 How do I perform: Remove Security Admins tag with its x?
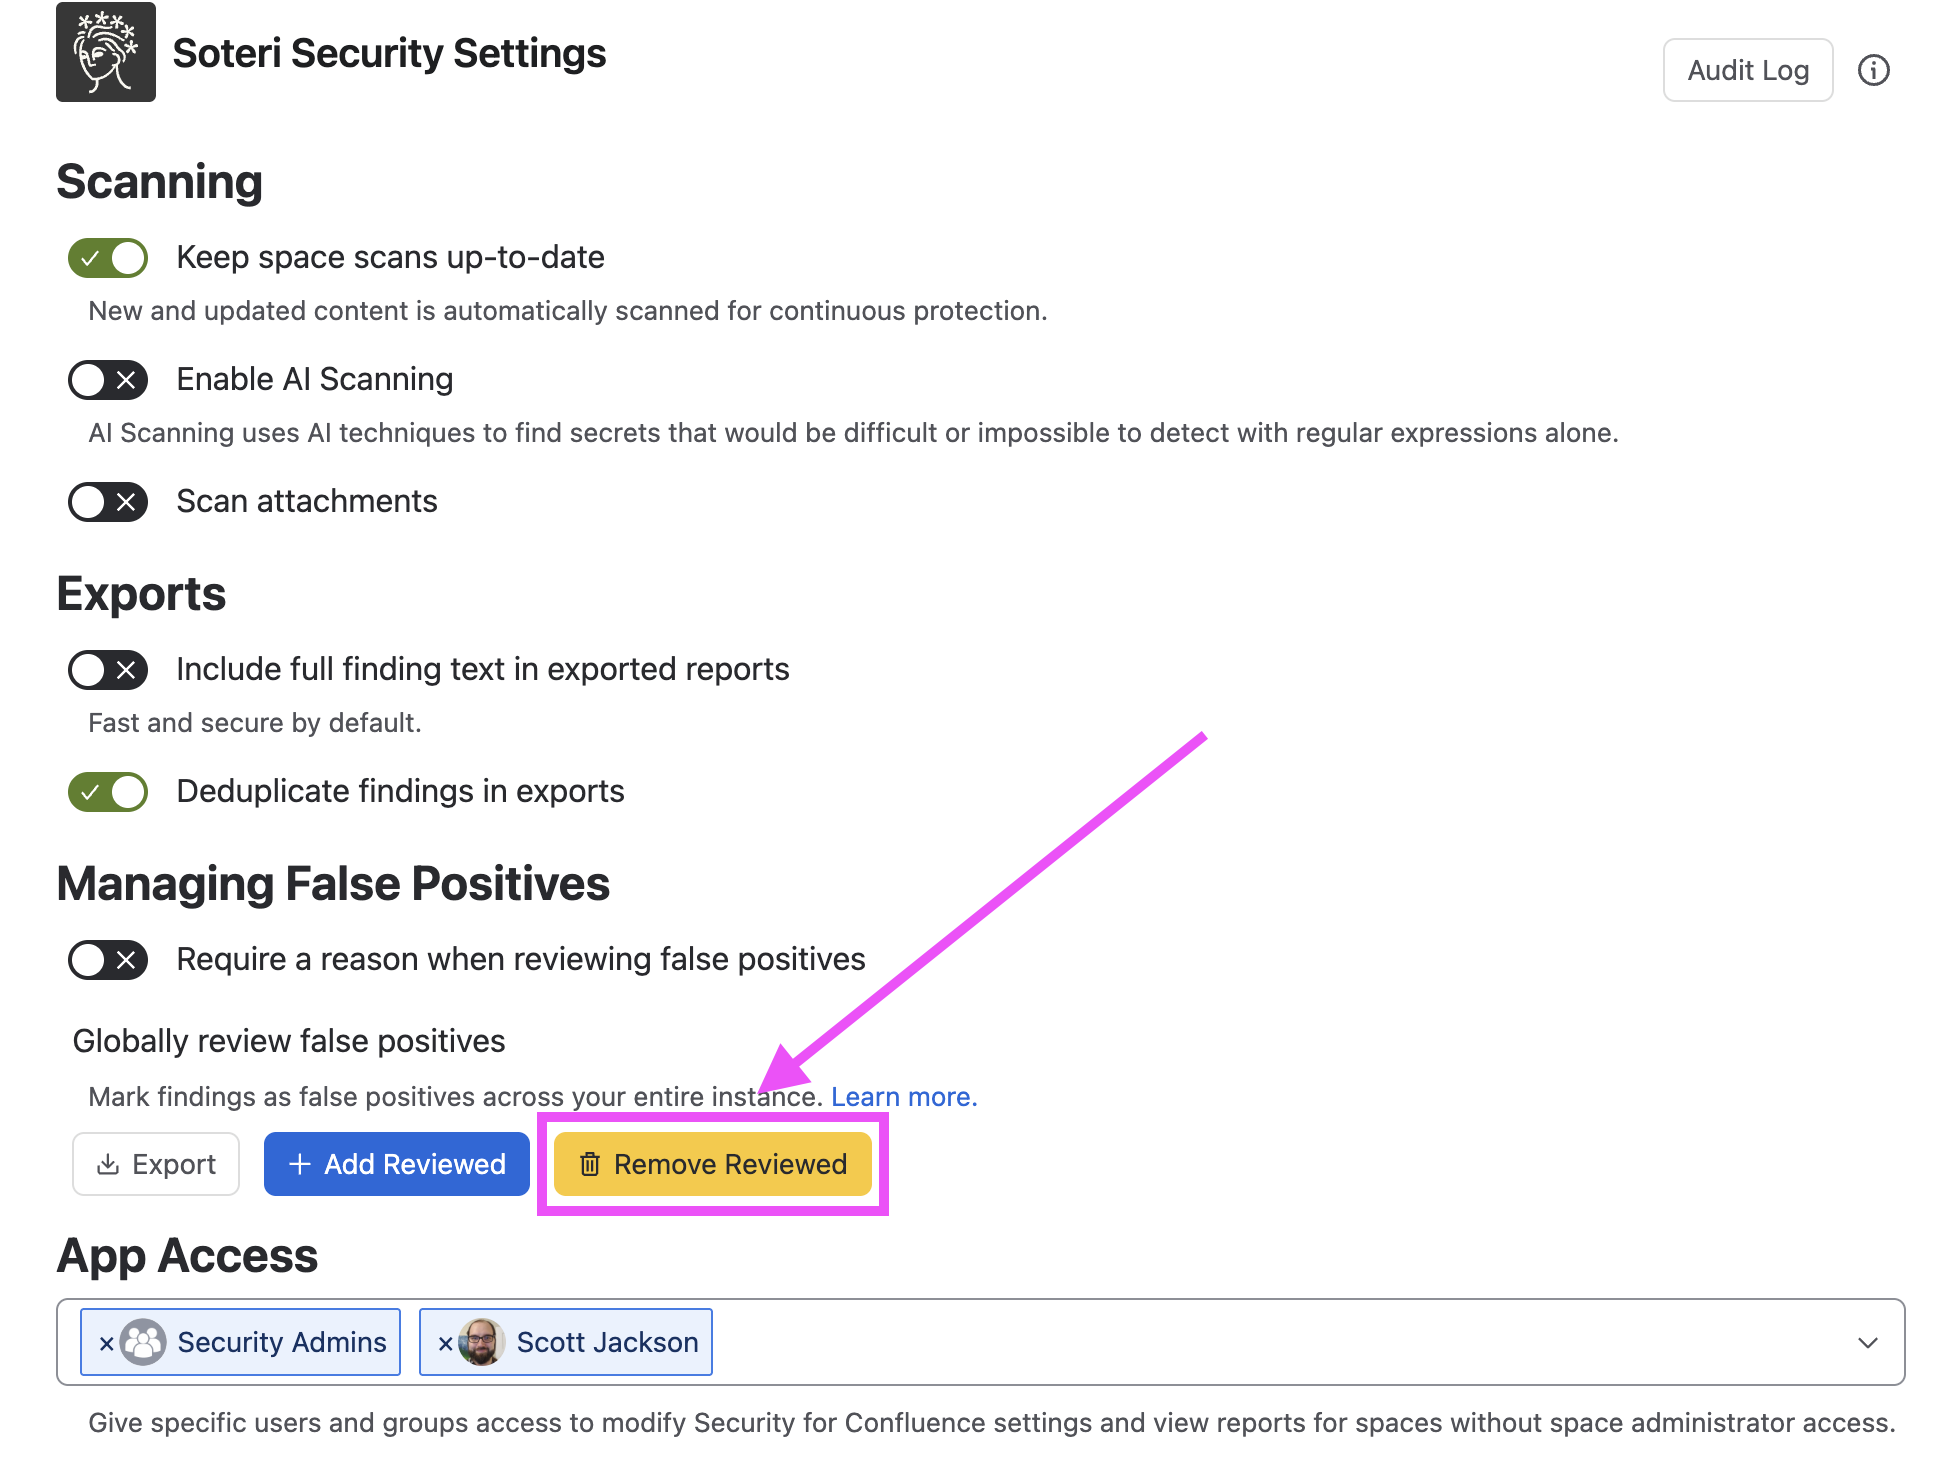point(106,1343)
